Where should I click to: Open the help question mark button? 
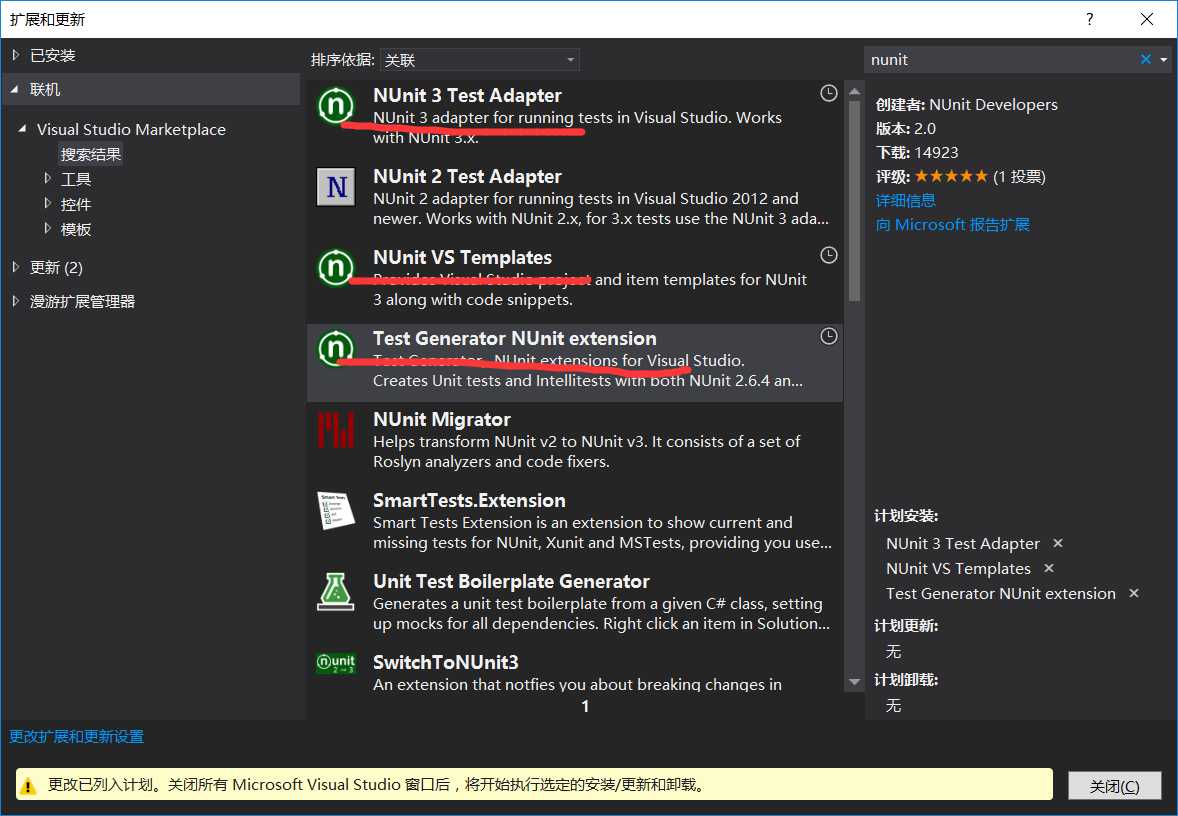pyautogui.click(x=1089, y=20)
